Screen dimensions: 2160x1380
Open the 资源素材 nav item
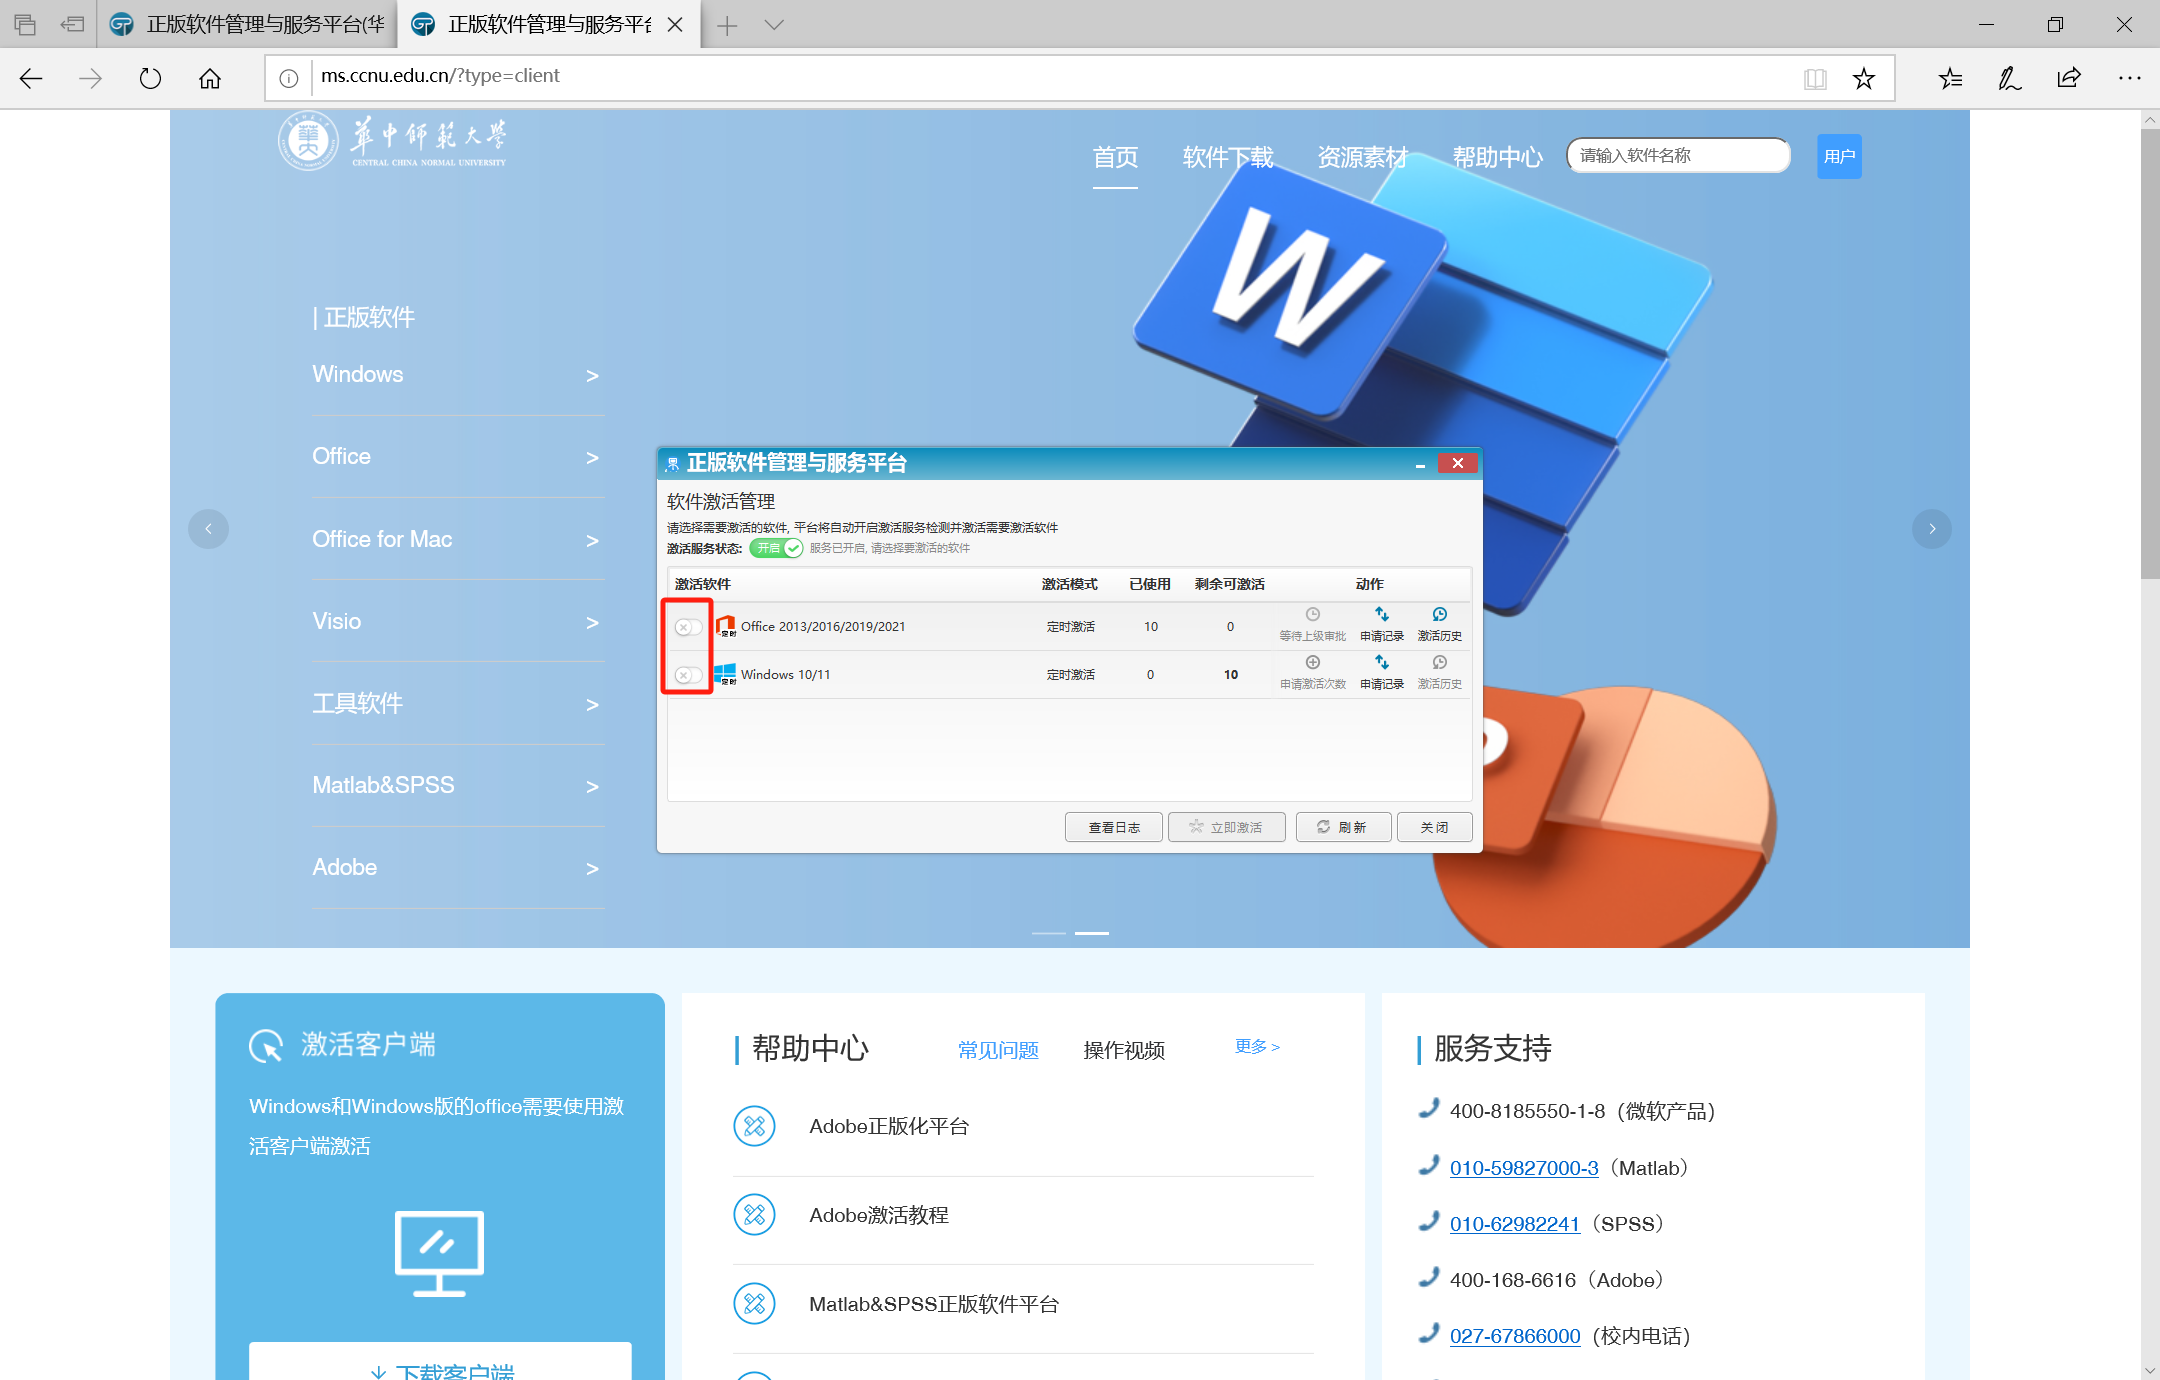point(1362,158)
